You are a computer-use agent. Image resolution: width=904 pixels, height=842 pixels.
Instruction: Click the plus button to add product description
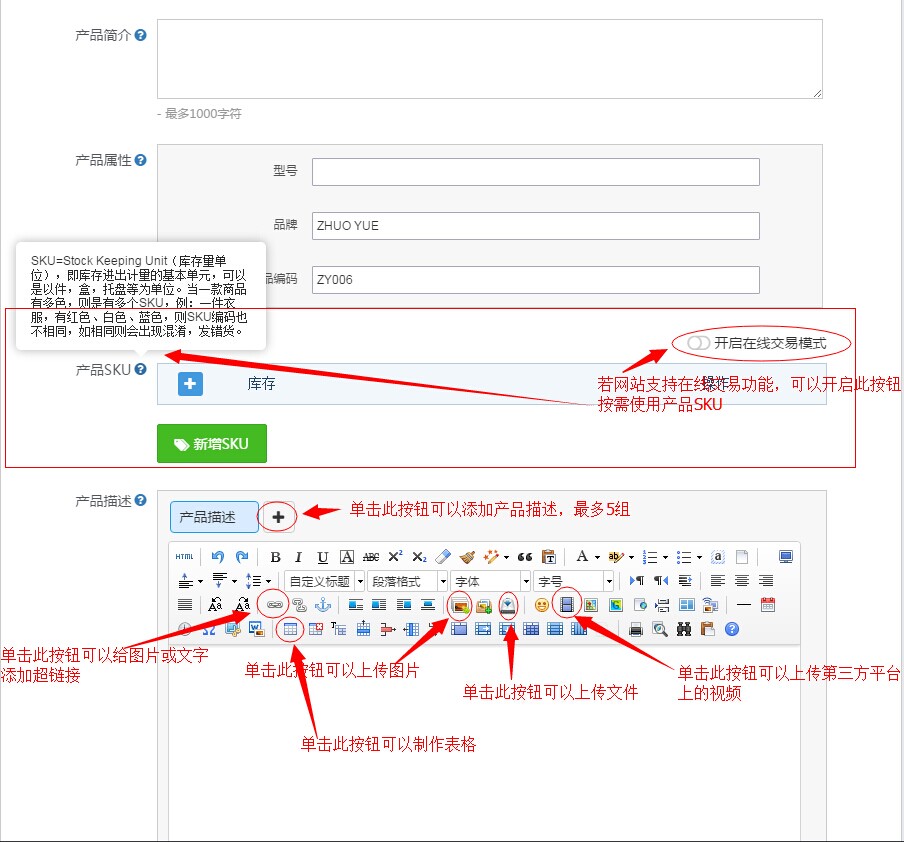tap(277, 517)
